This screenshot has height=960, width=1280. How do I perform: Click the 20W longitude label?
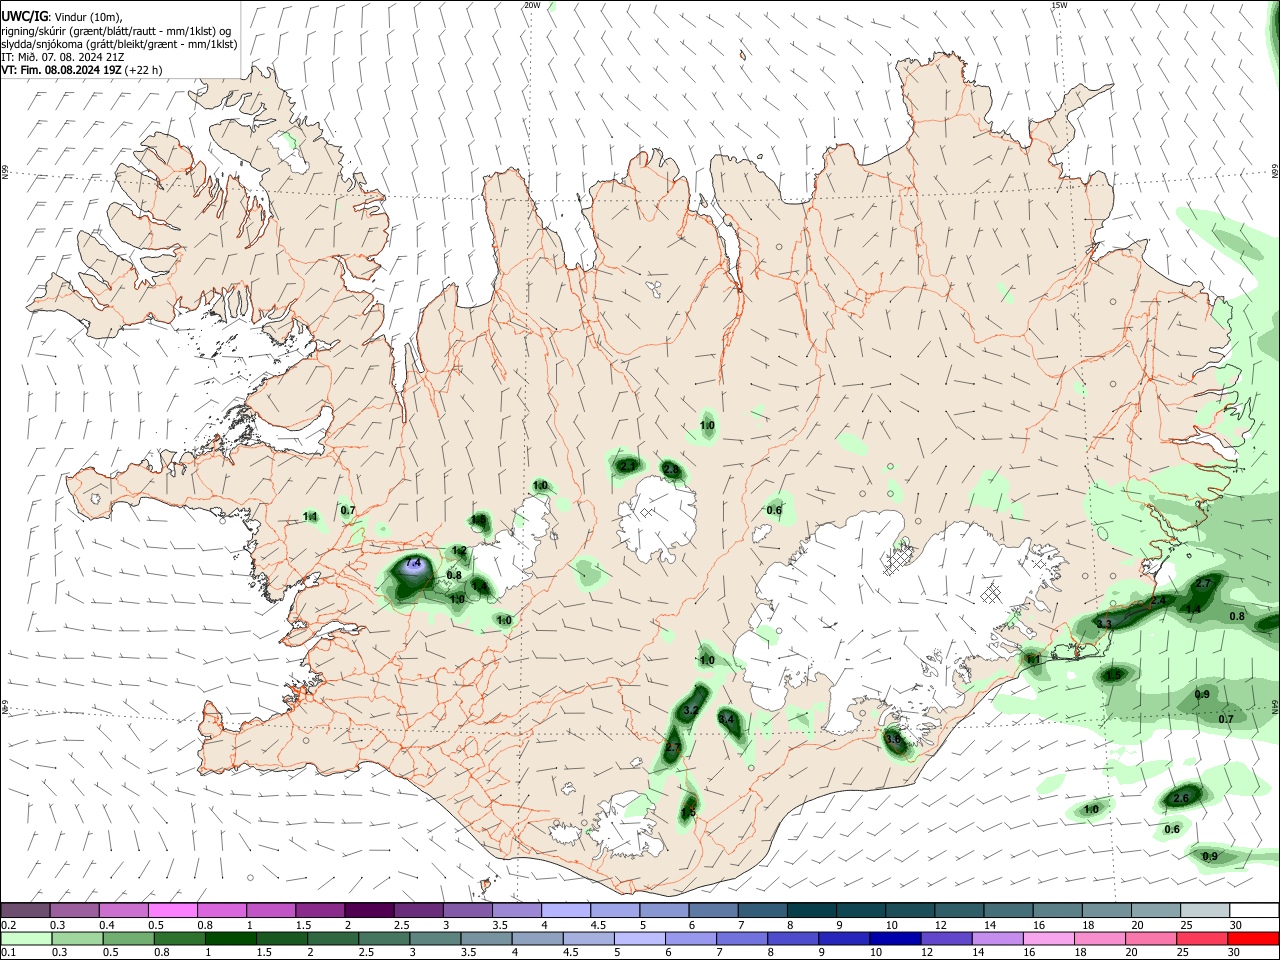coord(532,5)
